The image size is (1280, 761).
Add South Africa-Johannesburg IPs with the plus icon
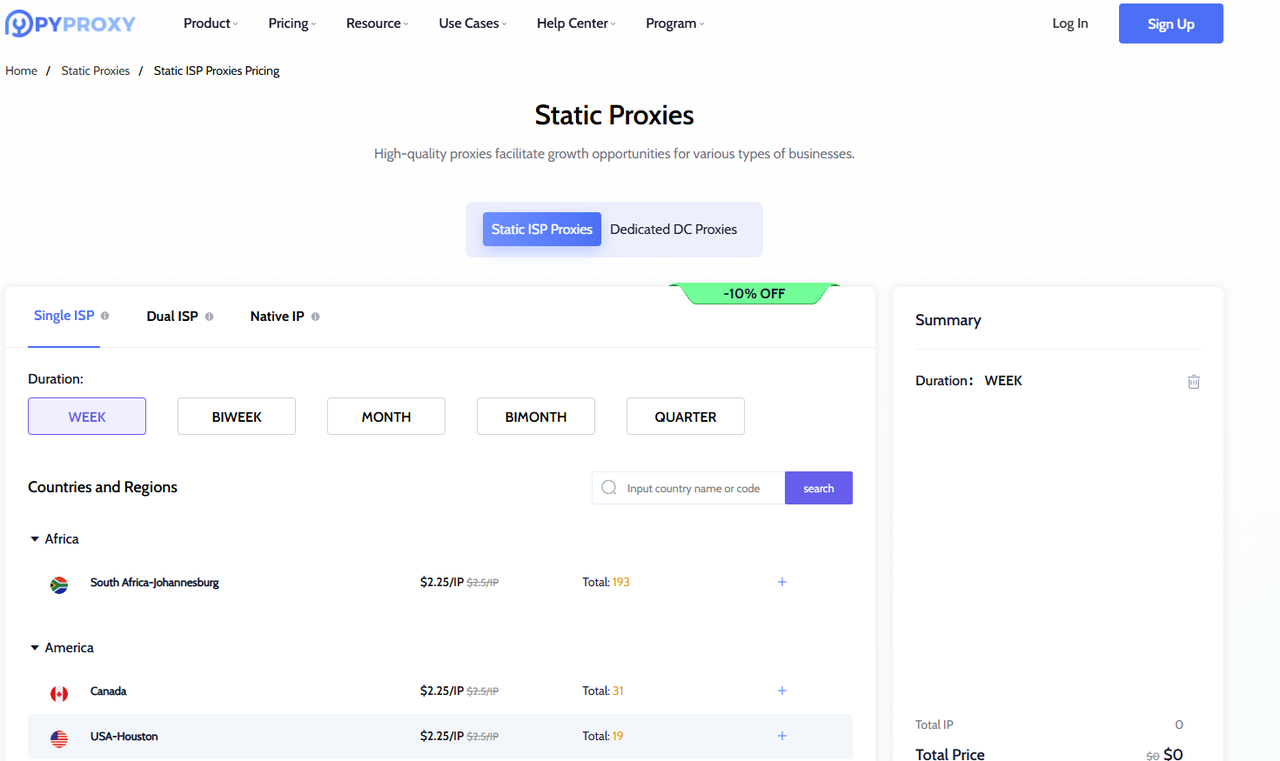[782, 581]
